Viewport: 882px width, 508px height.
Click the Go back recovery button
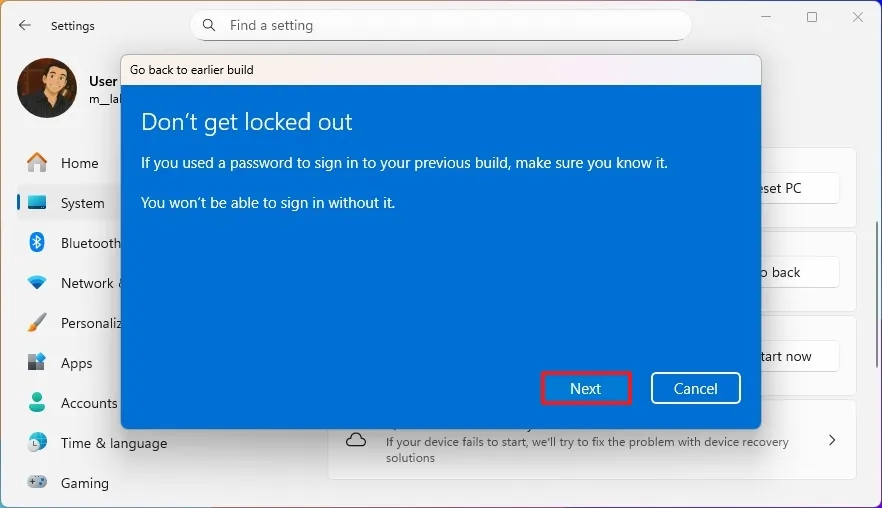pyautogui.click(x=798, y=272)
